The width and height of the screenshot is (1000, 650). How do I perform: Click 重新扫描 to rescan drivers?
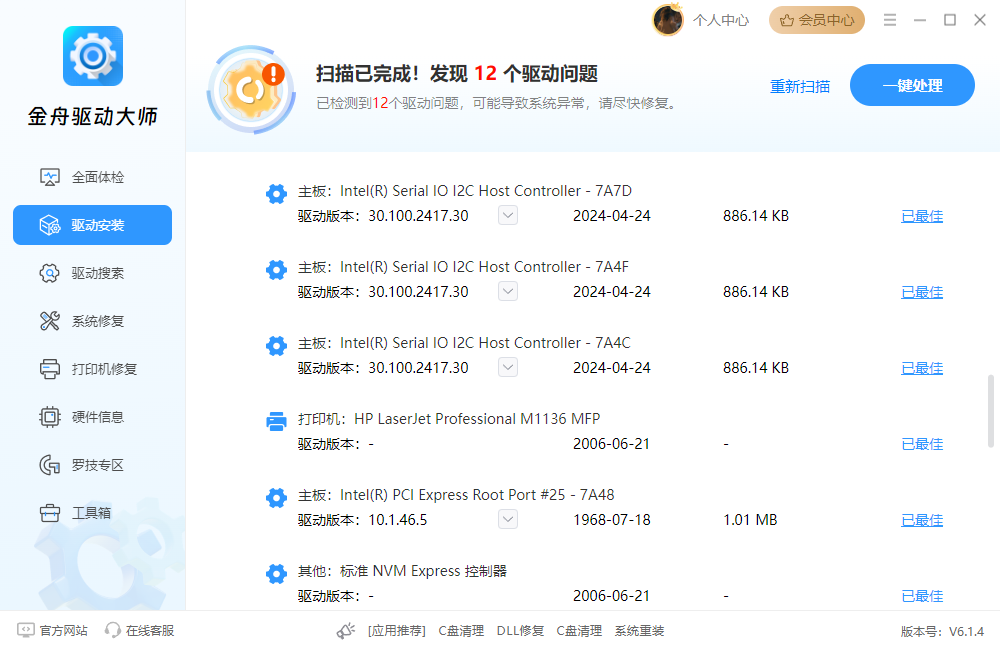pyautogui.click(x=800, y=86)
